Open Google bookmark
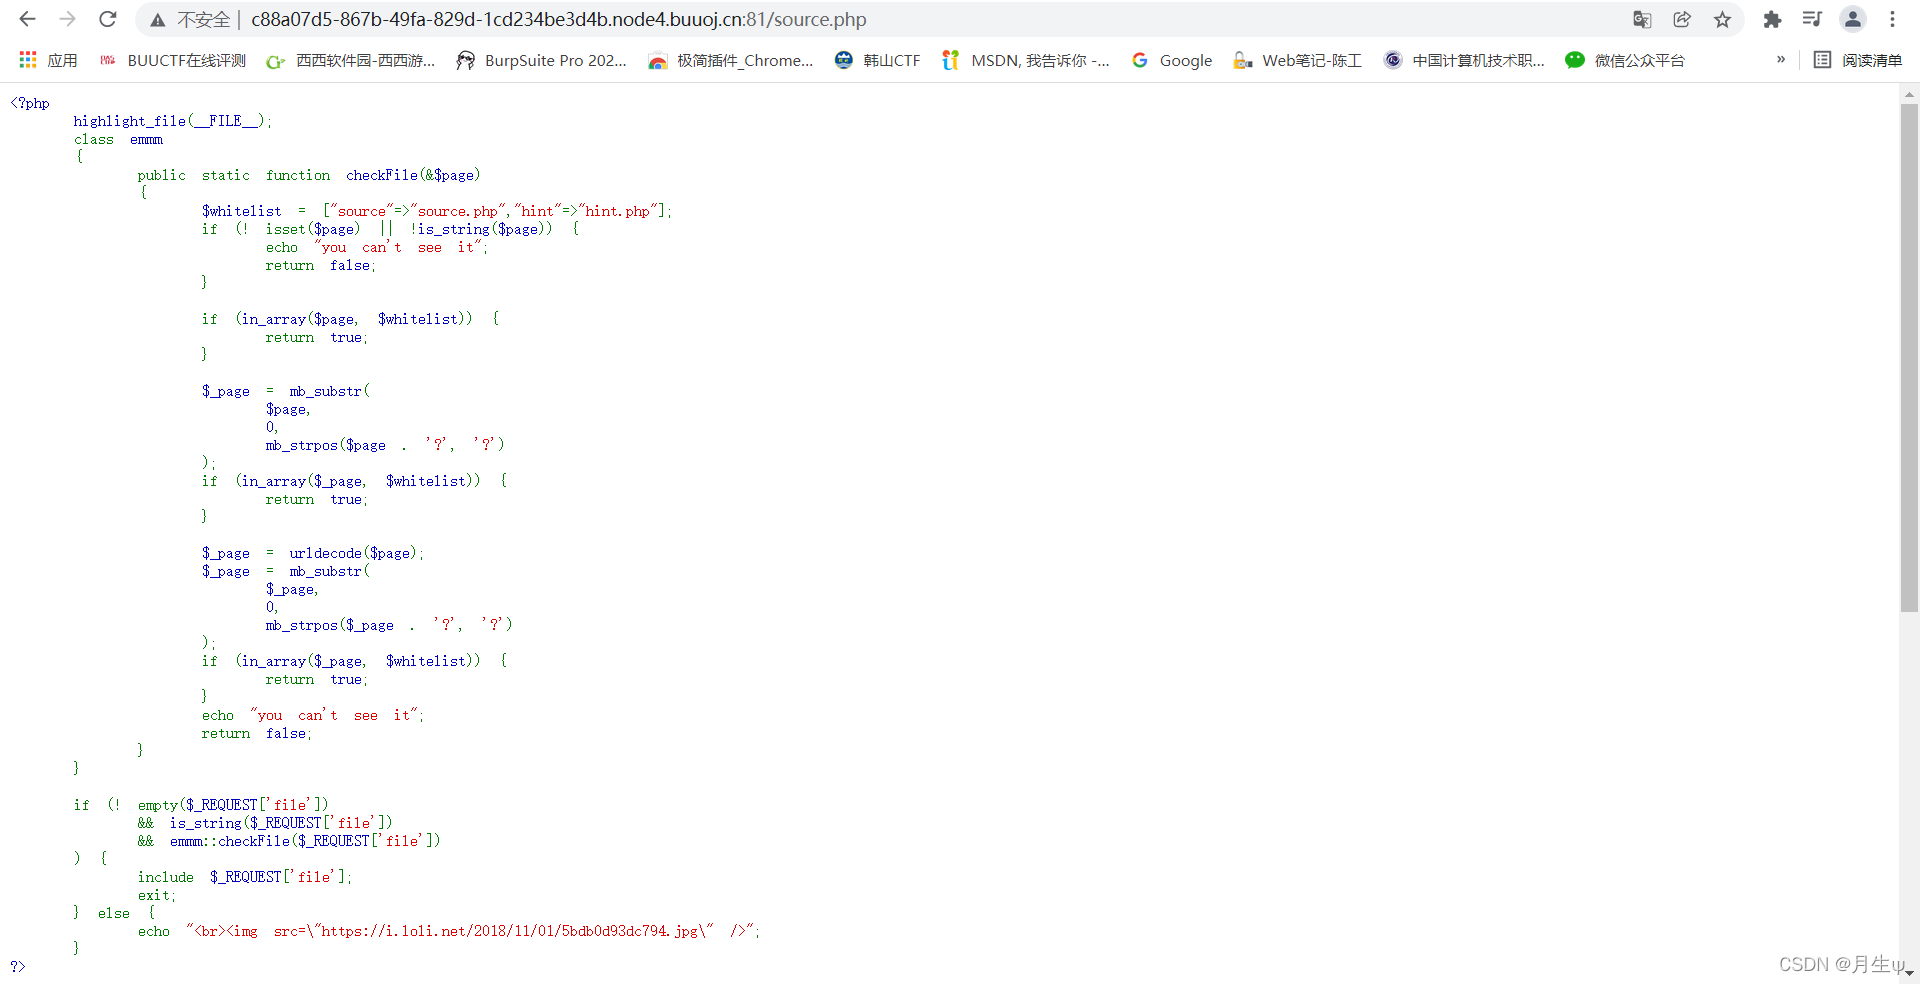1920x984 pixels. tap(1172, 60)
